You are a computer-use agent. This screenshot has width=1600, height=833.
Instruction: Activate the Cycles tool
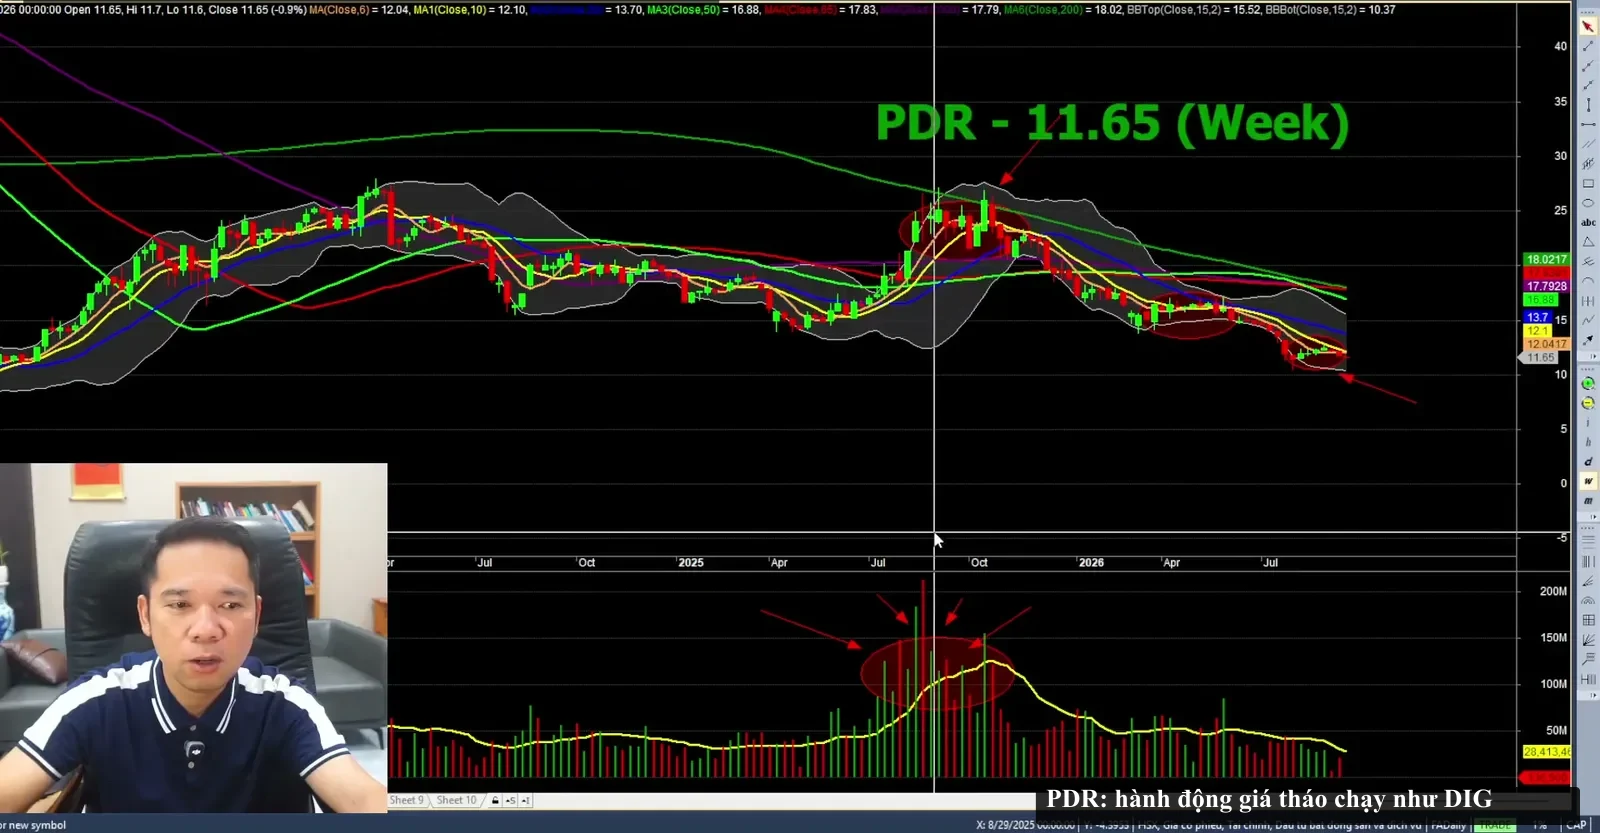(x=1588, y=301)
